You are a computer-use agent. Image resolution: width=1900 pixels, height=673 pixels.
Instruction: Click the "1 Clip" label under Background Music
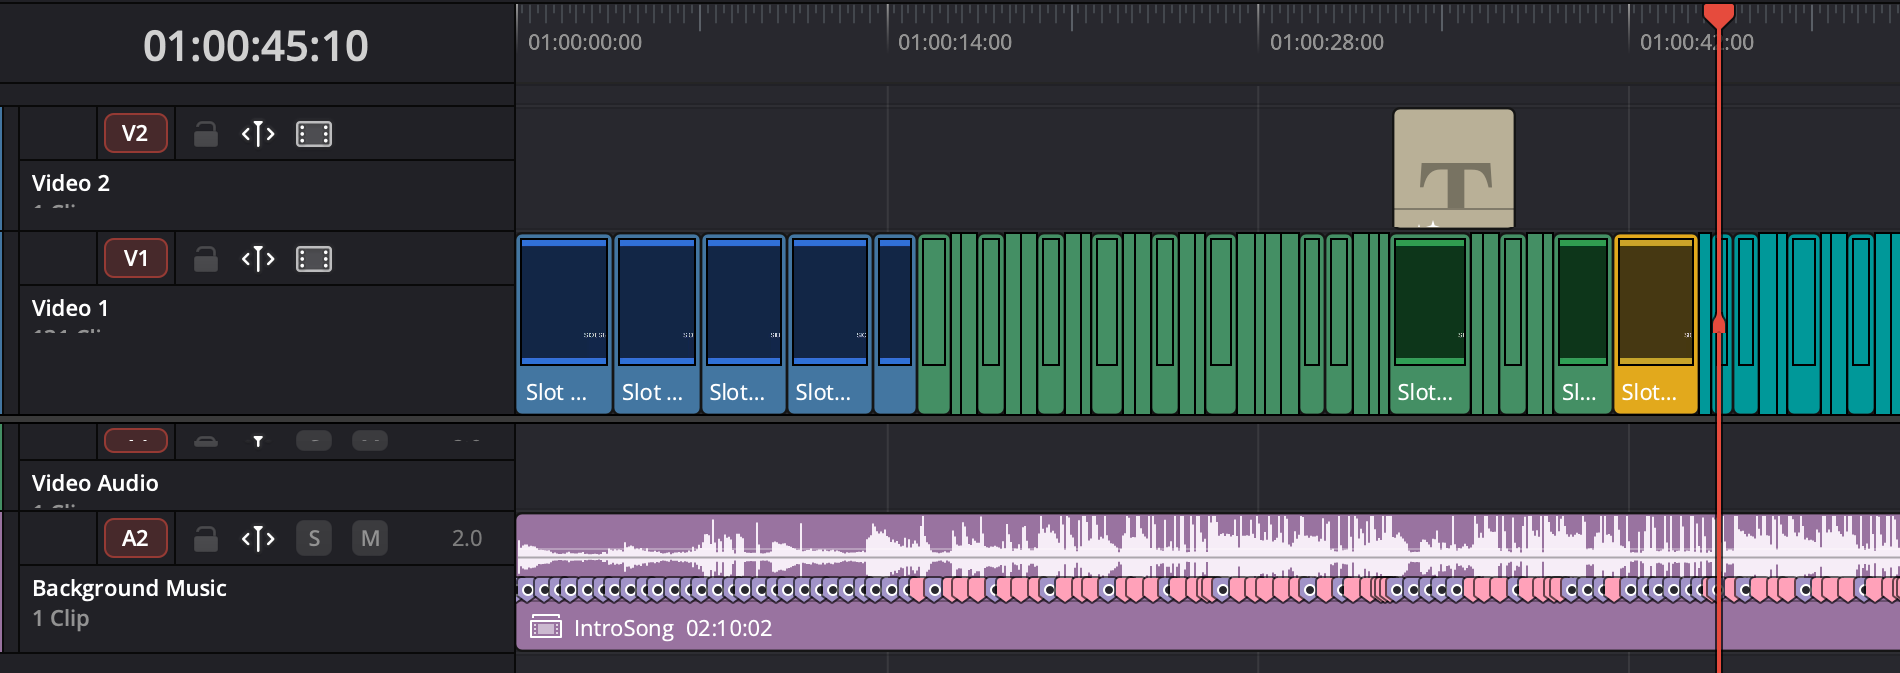pos(61,618)
